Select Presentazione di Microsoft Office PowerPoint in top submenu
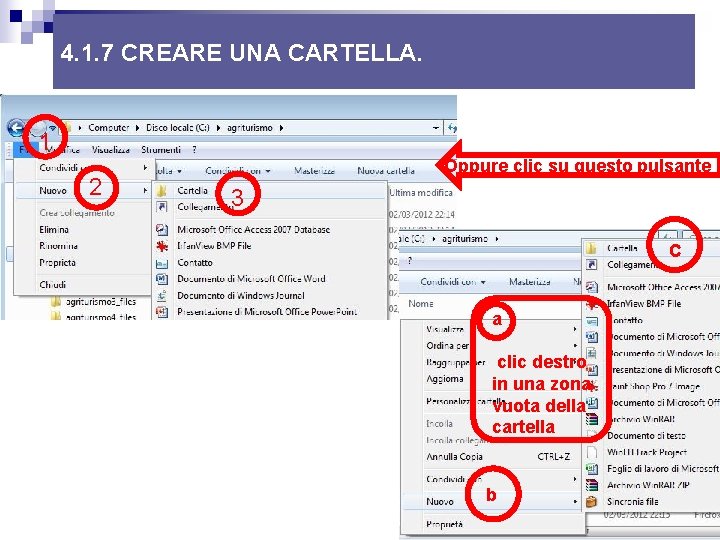Viewport: 720px width, 540px height. [267, 311]
